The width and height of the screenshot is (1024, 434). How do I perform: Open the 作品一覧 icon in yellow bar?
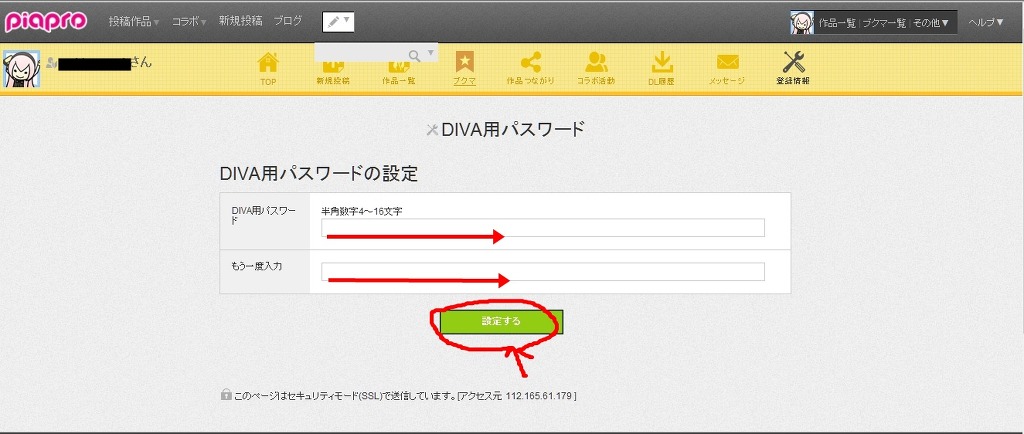pyautogui.click(x=399, y=73)
